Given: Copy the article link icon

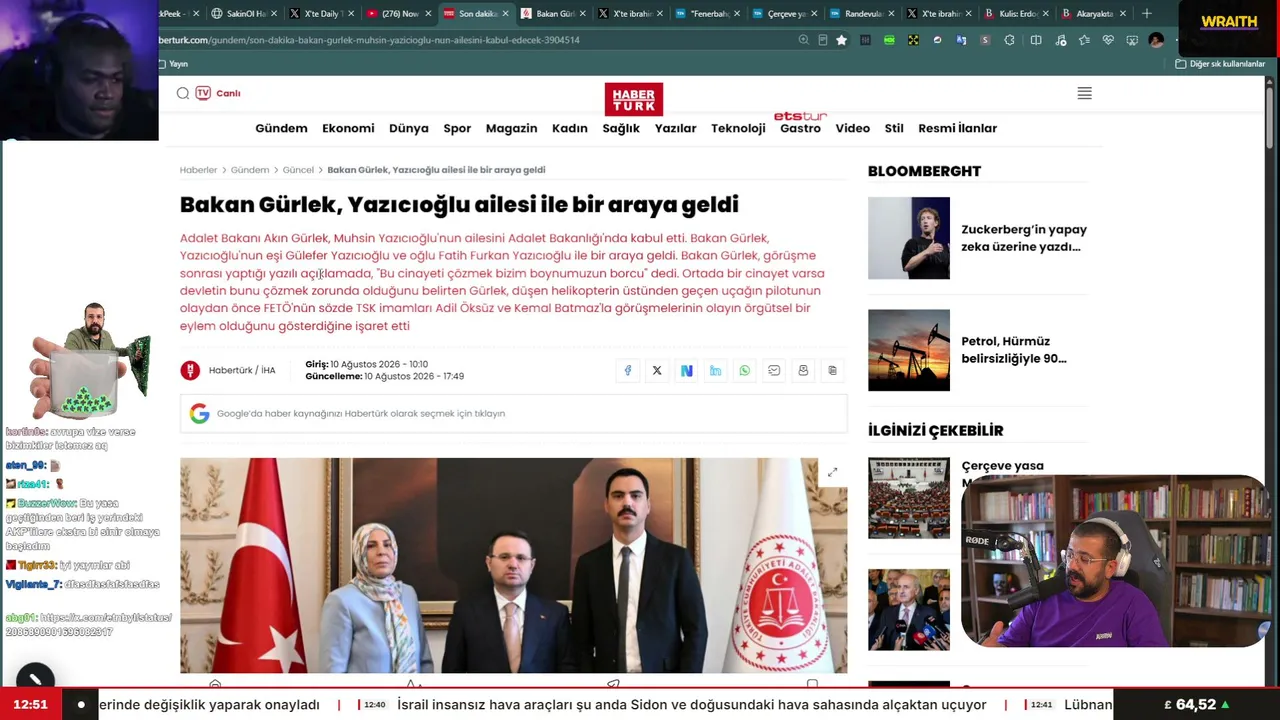Looking at the screenshot, I should click(832, 371).
